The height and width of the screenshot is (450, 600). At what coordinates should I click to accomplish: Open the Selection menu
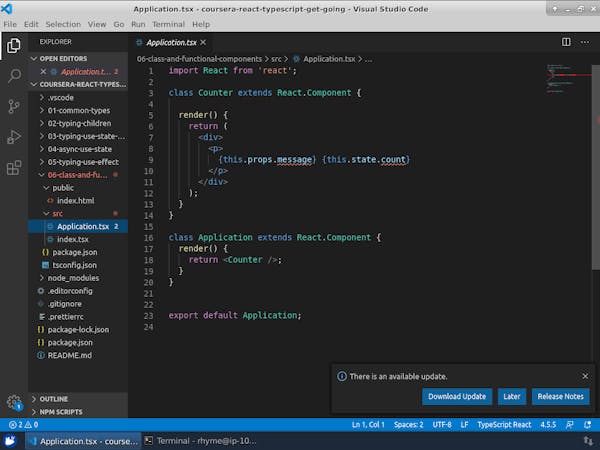click(63, 24)
